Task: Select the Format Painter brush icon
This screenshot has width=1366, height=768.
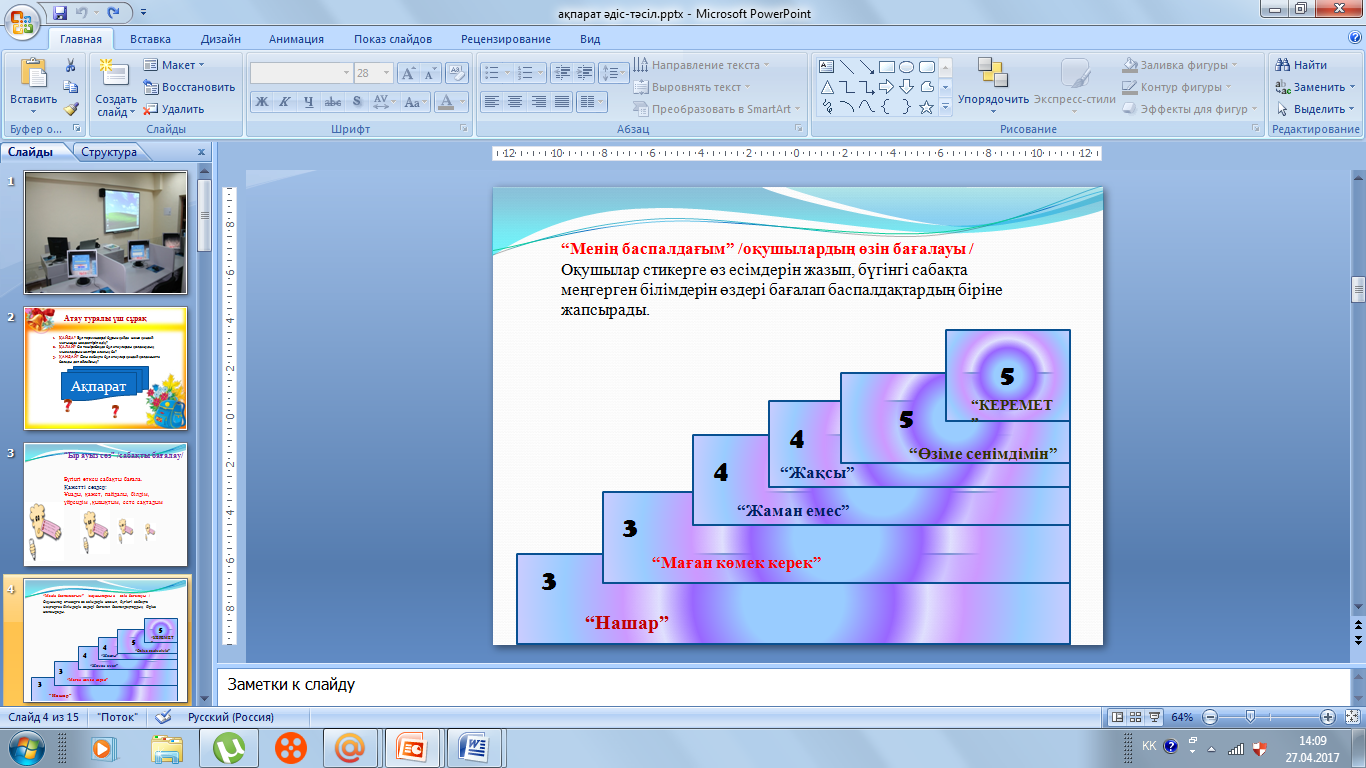Action: [x=71, y=109]
